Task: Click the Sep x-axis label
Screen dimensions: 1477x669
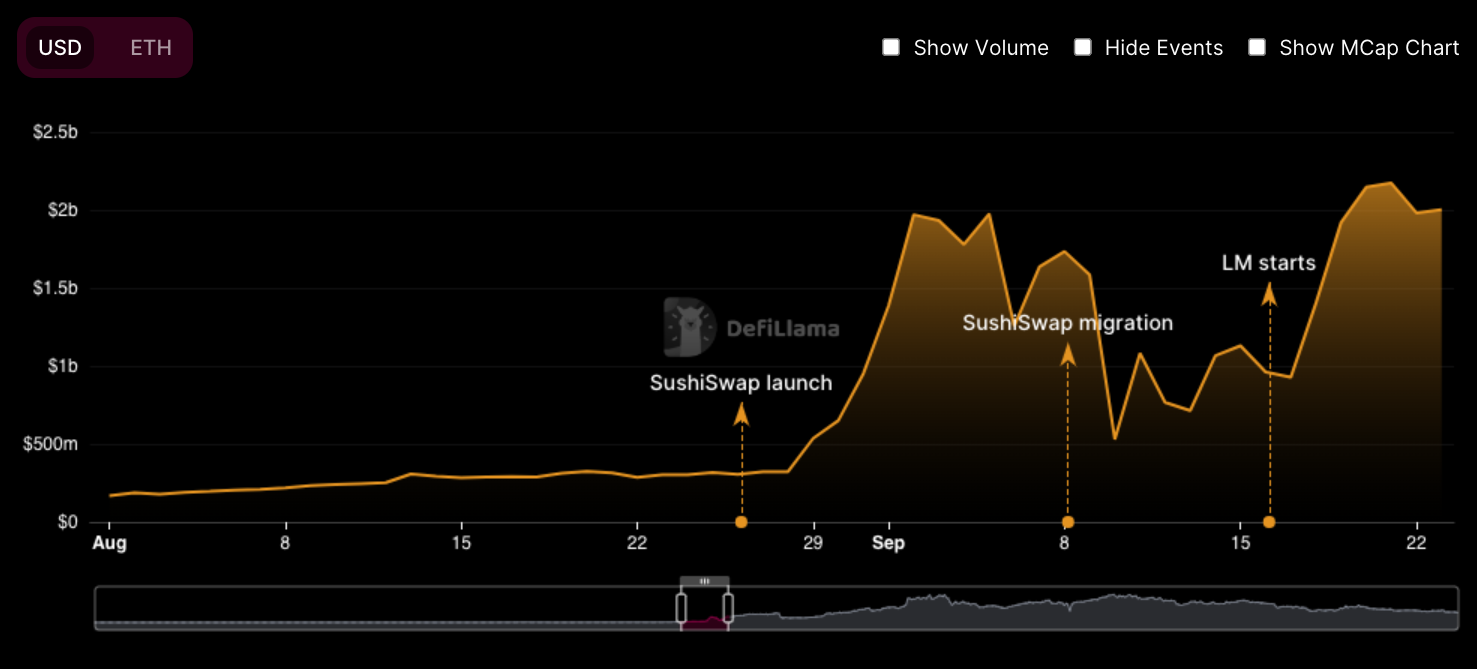Action: pyautogui.click(x=888, y=543)
